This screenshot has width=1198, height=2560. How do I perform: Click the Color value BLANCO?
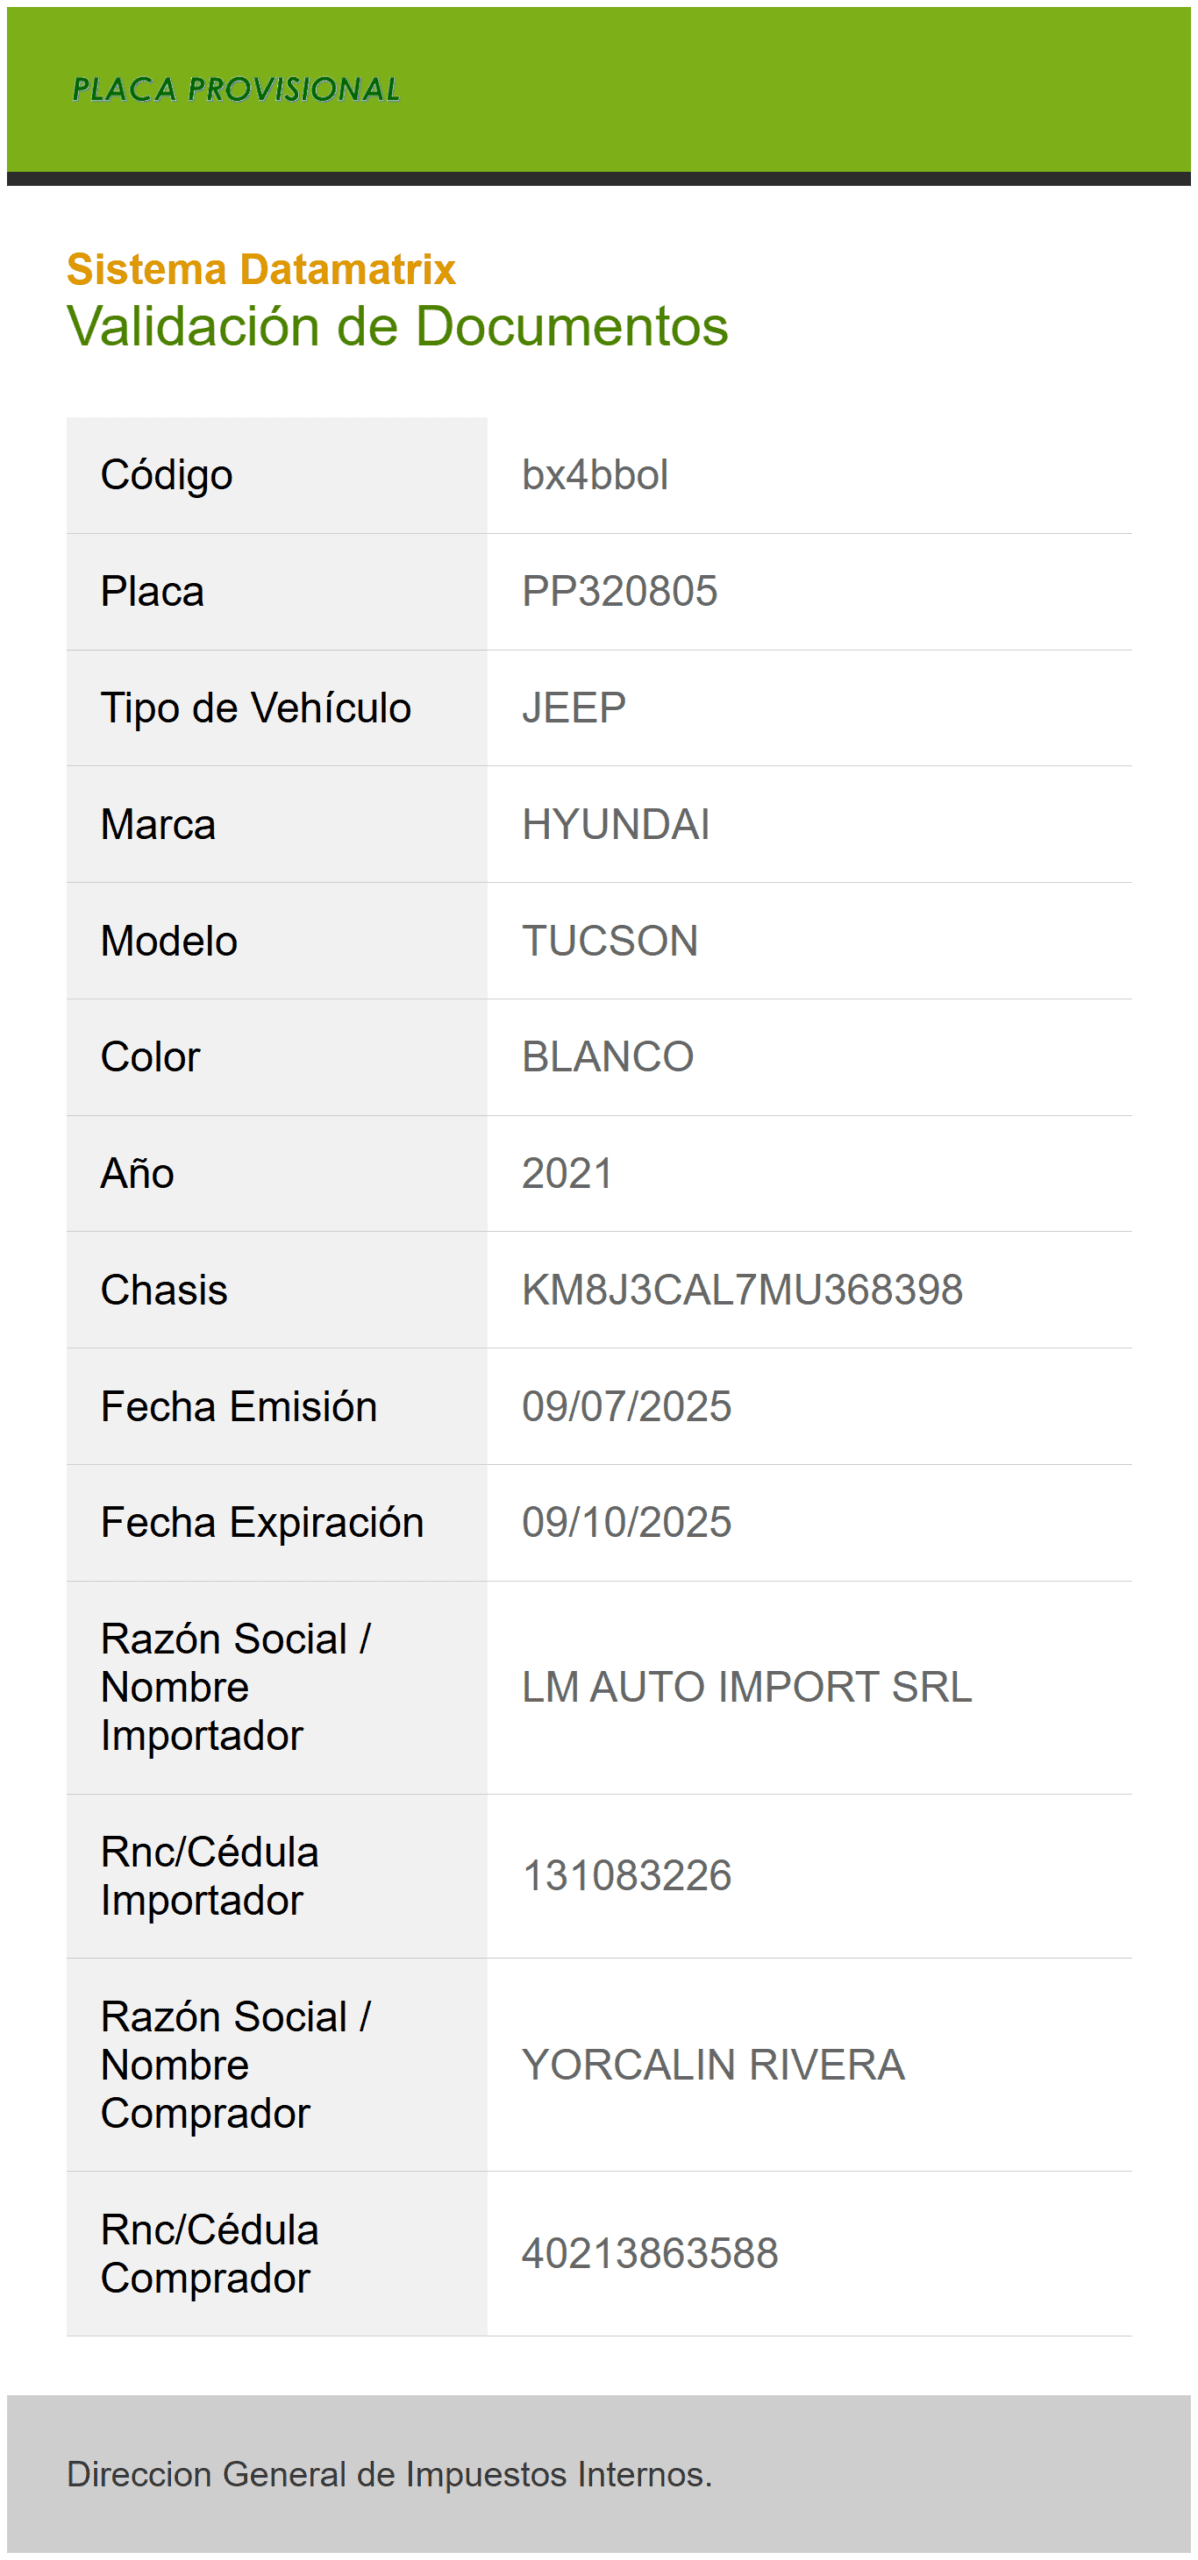click(607, 1057)
